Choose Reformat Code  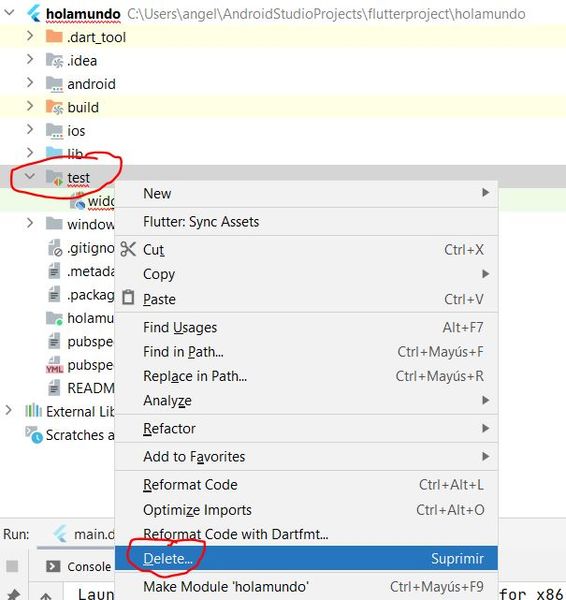point(306,485)
